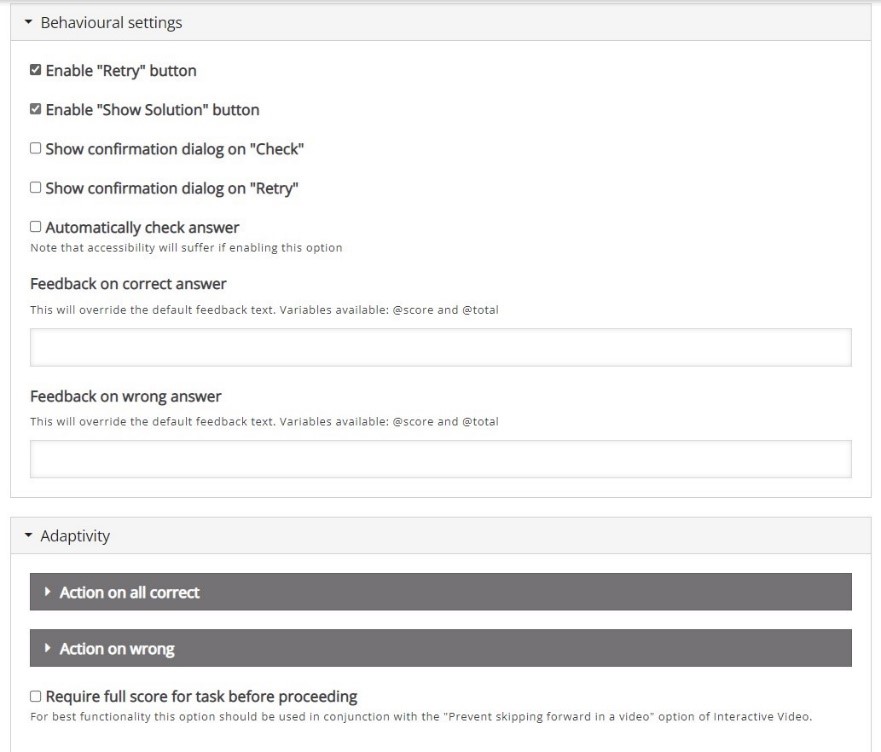881x752 pixels.
Task: Click the Feedback on correct answer field
Action: 440,347
